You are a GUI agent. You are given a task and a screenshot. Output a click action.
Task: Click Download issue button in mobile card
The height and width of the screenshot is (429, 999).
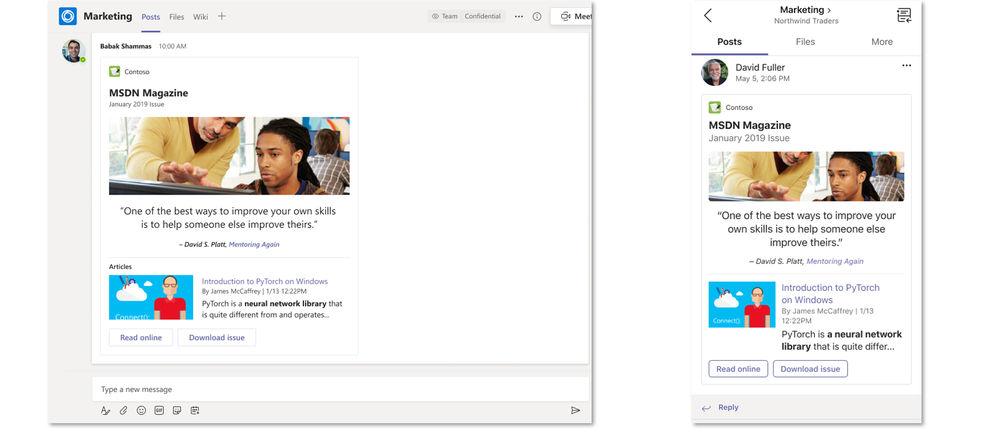click(x=810, y=369)
